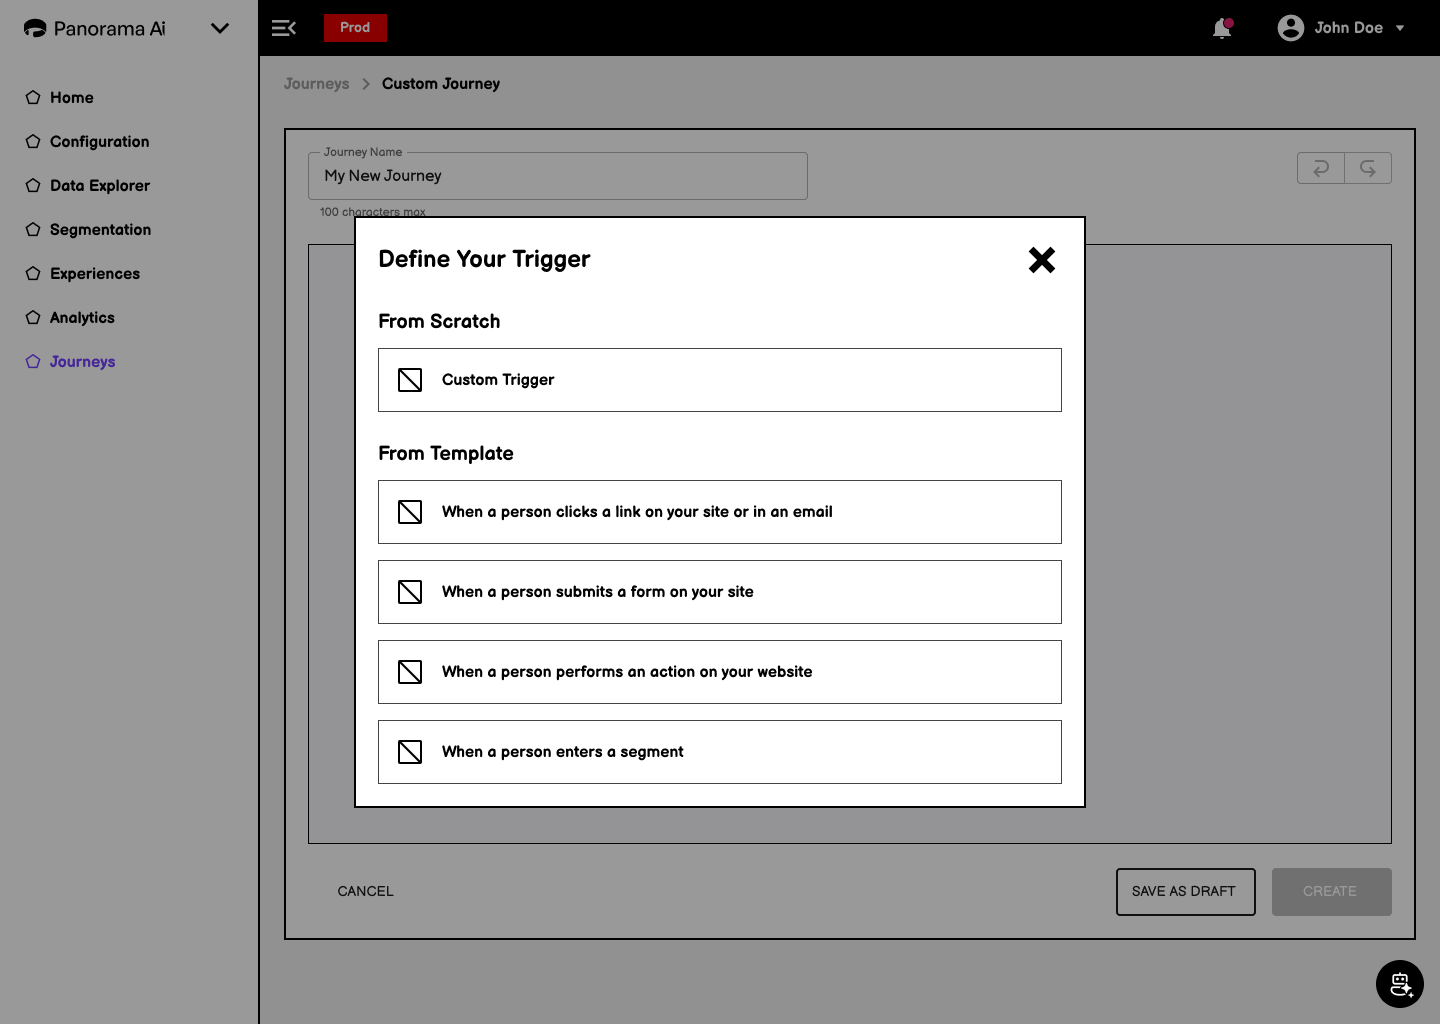Click the redo button
The width and height of the screenshot is (1440, 1024).
[1368, 168]
